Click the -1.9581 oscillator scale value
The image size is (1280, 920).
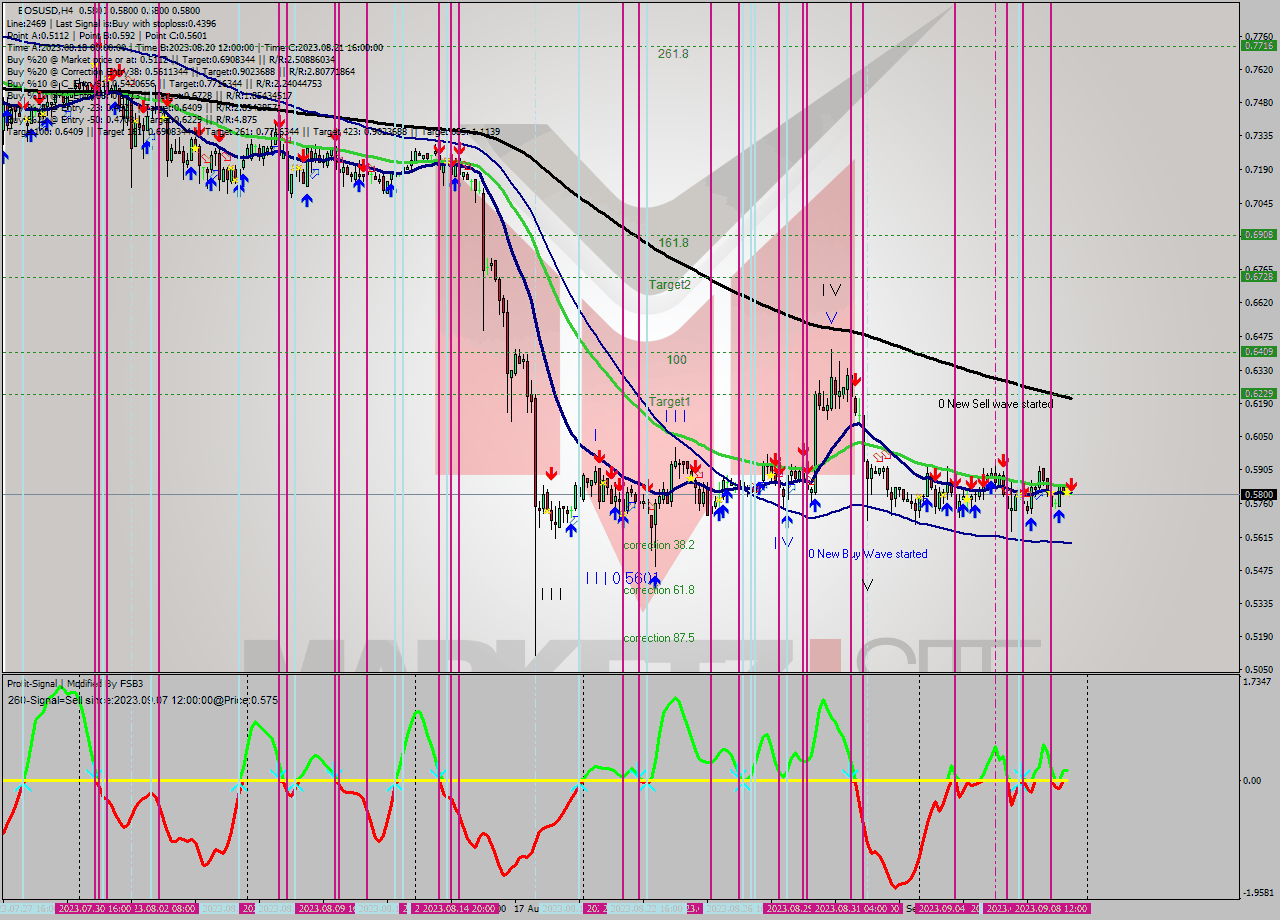pyautogui.click(x=1258, y=893)
